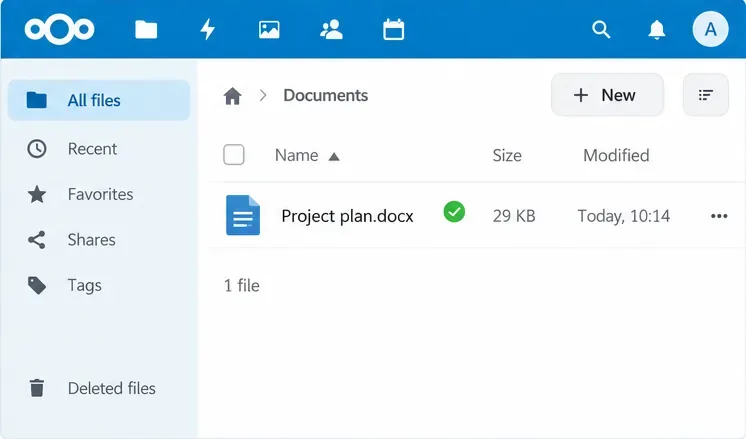This screenshot has height=439, width=746.
Task: Click the Project plan.docx file icon
Action: tap(243, 215)
